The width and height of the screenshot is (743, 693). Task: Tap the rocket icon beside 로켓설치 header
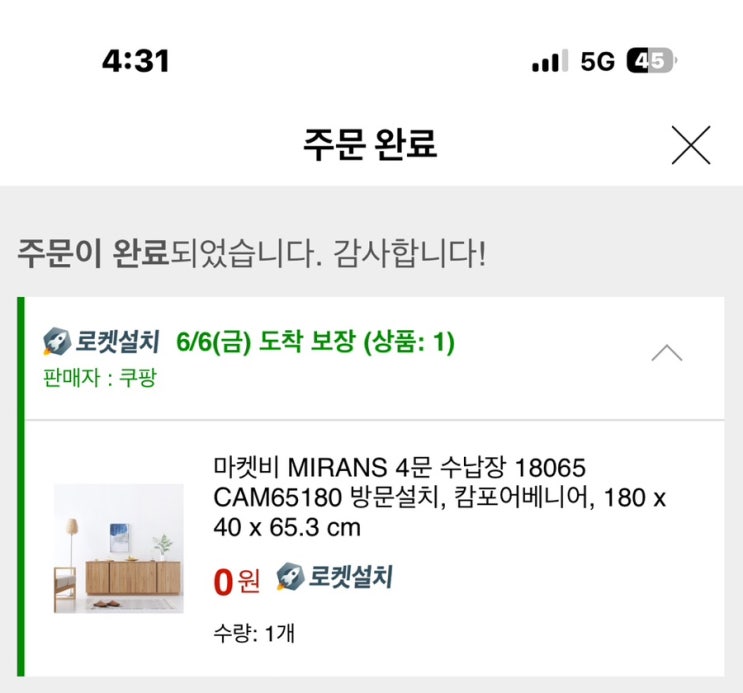coord(55,343)
